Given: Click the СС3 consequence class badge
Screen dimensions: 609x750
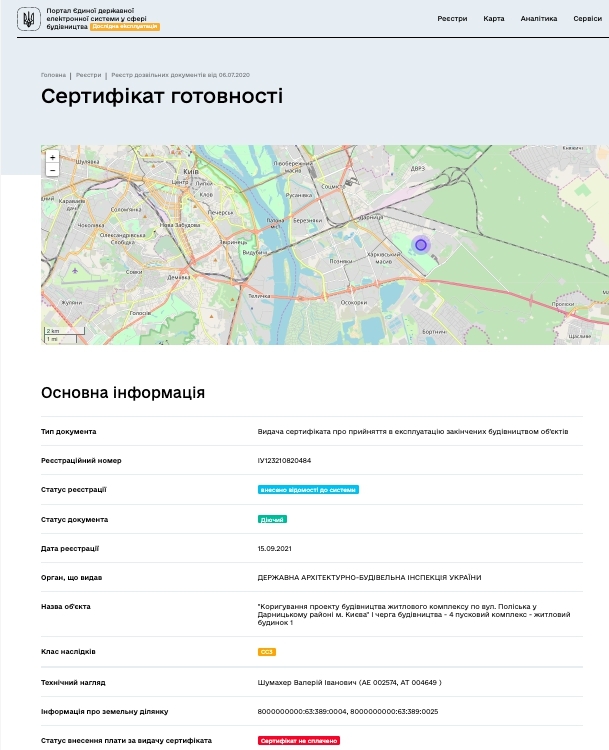Looking at the screenshot, I should (266, 652).
